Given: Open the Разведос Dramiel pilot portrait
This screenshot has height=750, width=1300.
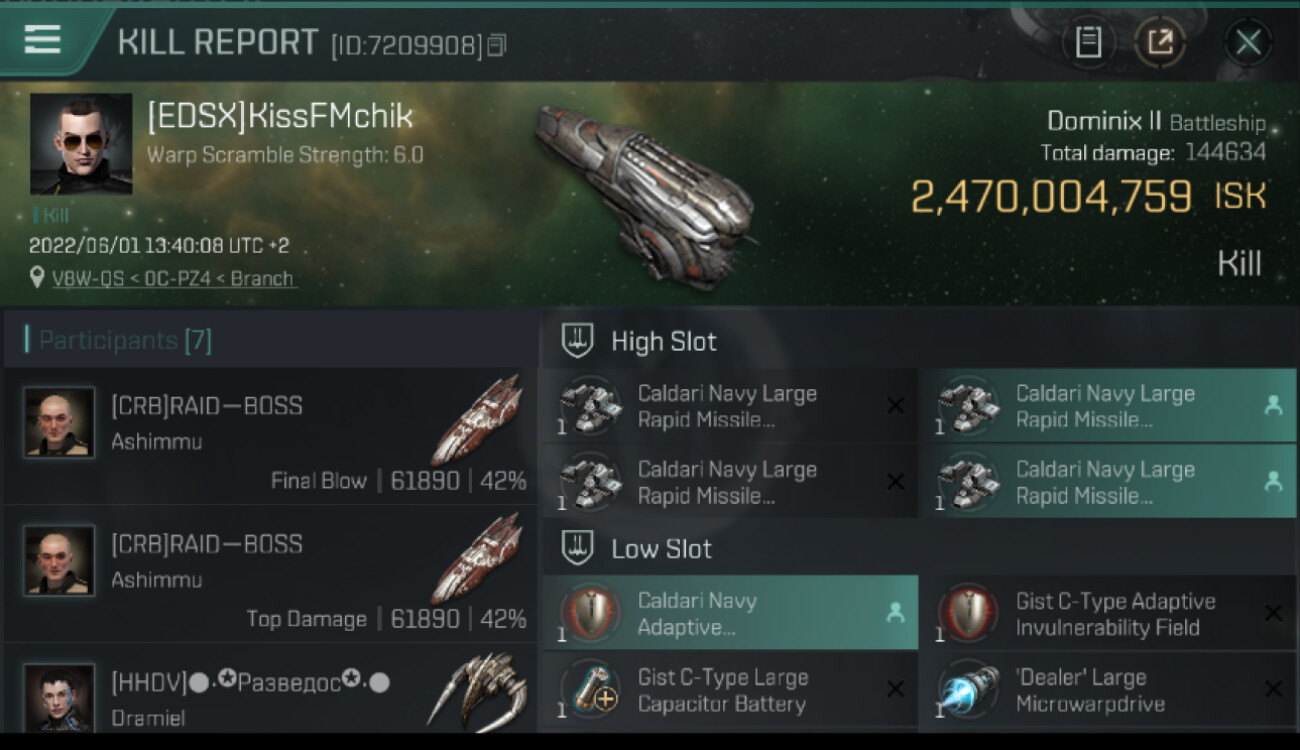Looking at the screenshot, I should [59, 696].
